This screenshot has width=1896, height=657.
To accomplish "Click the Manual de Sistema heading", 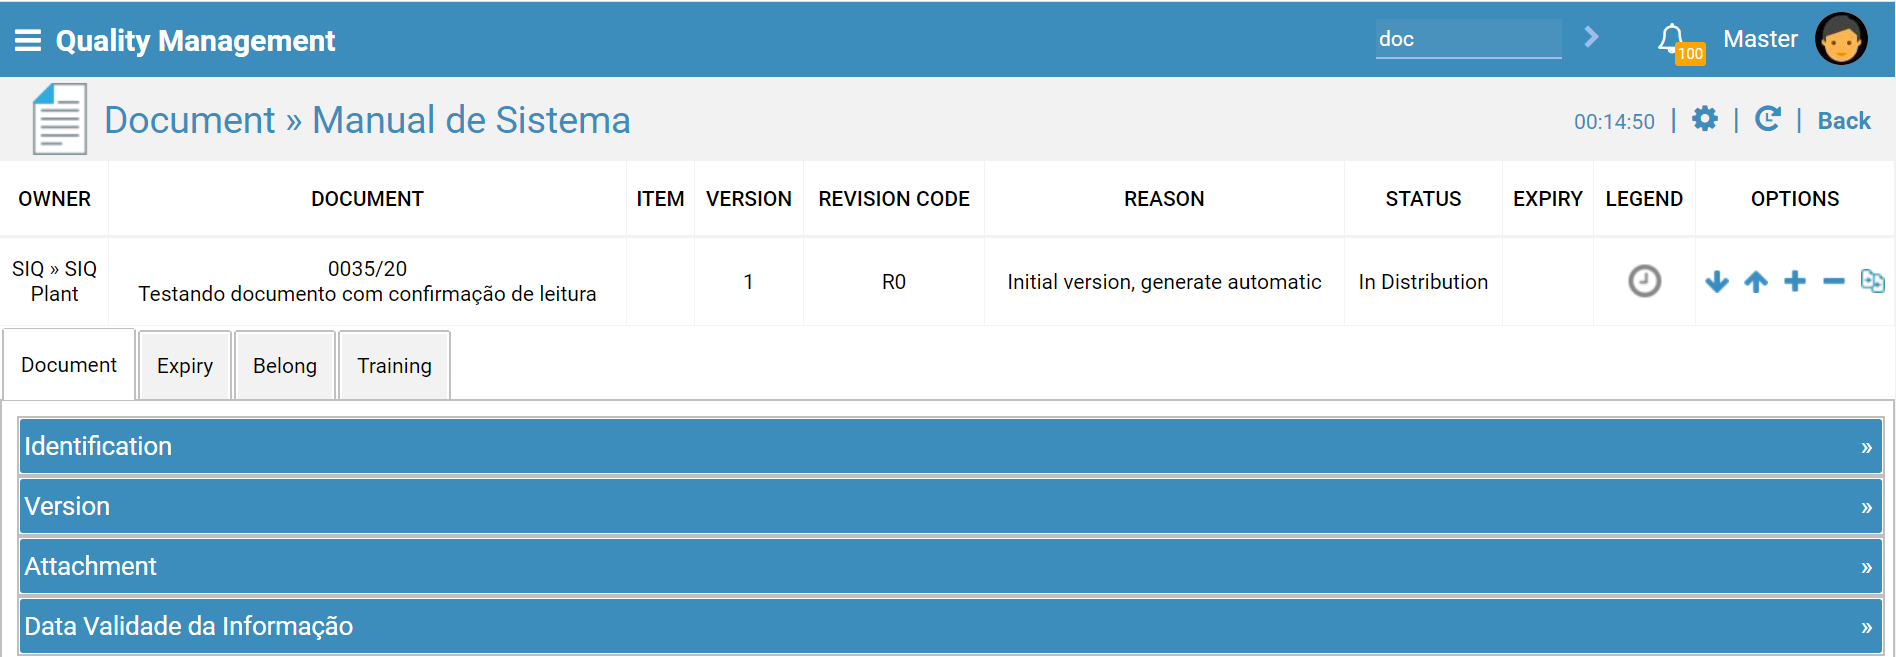I will click(471, 120).
